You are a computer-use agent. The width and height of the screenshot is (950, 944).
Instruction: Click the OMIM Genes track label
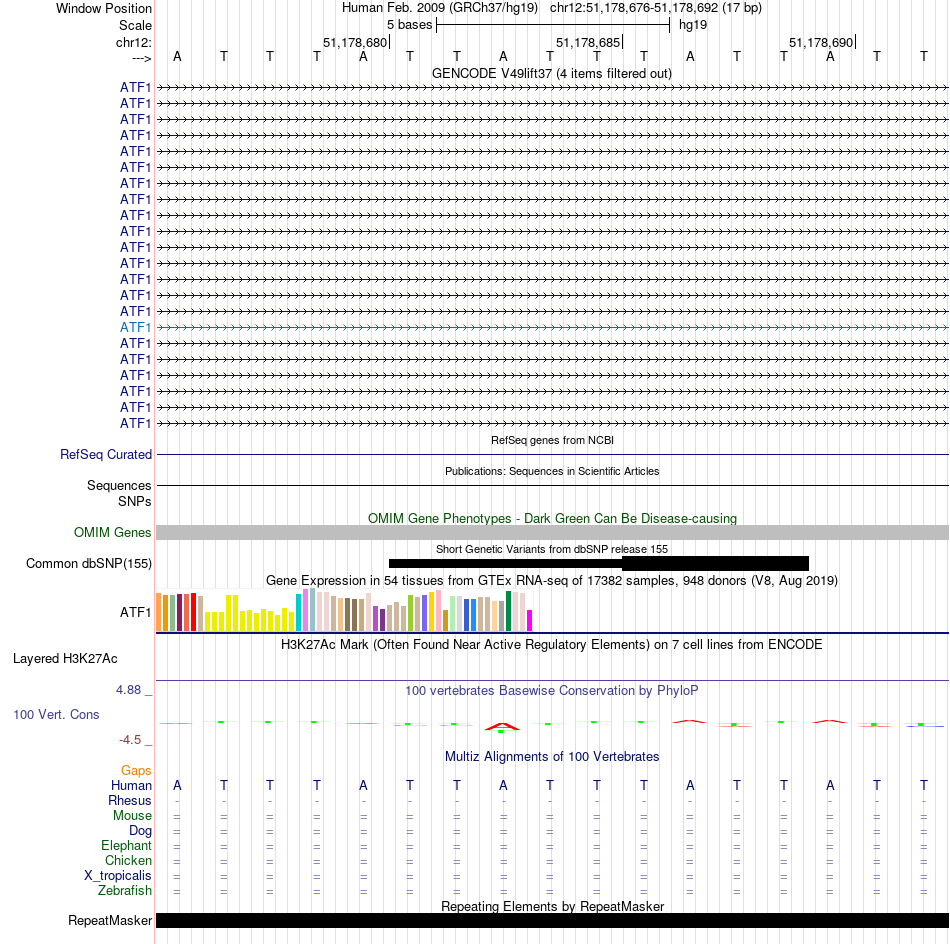click(113, 532)
